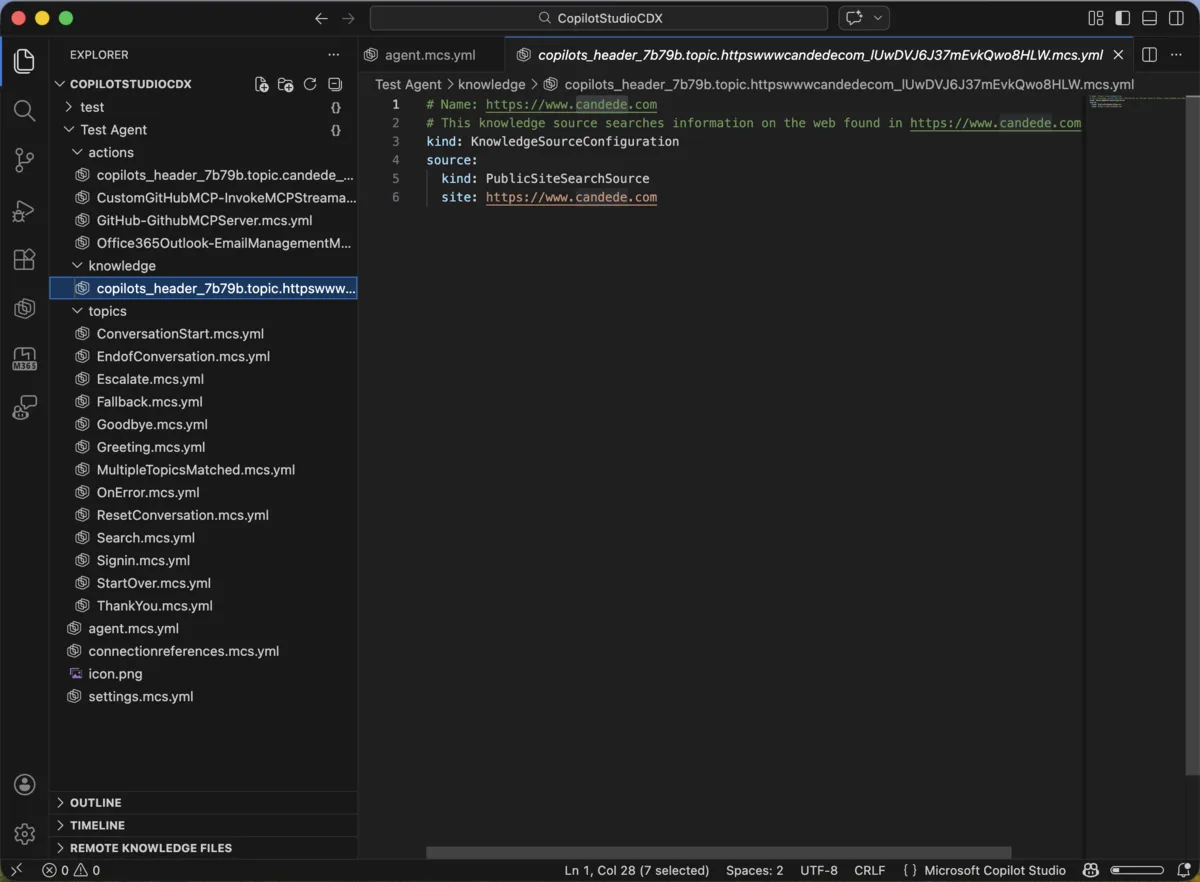Expand the test folder in the Explorer
The height and width of the screenshot is (882, 1200).
(x=90, y=106)
